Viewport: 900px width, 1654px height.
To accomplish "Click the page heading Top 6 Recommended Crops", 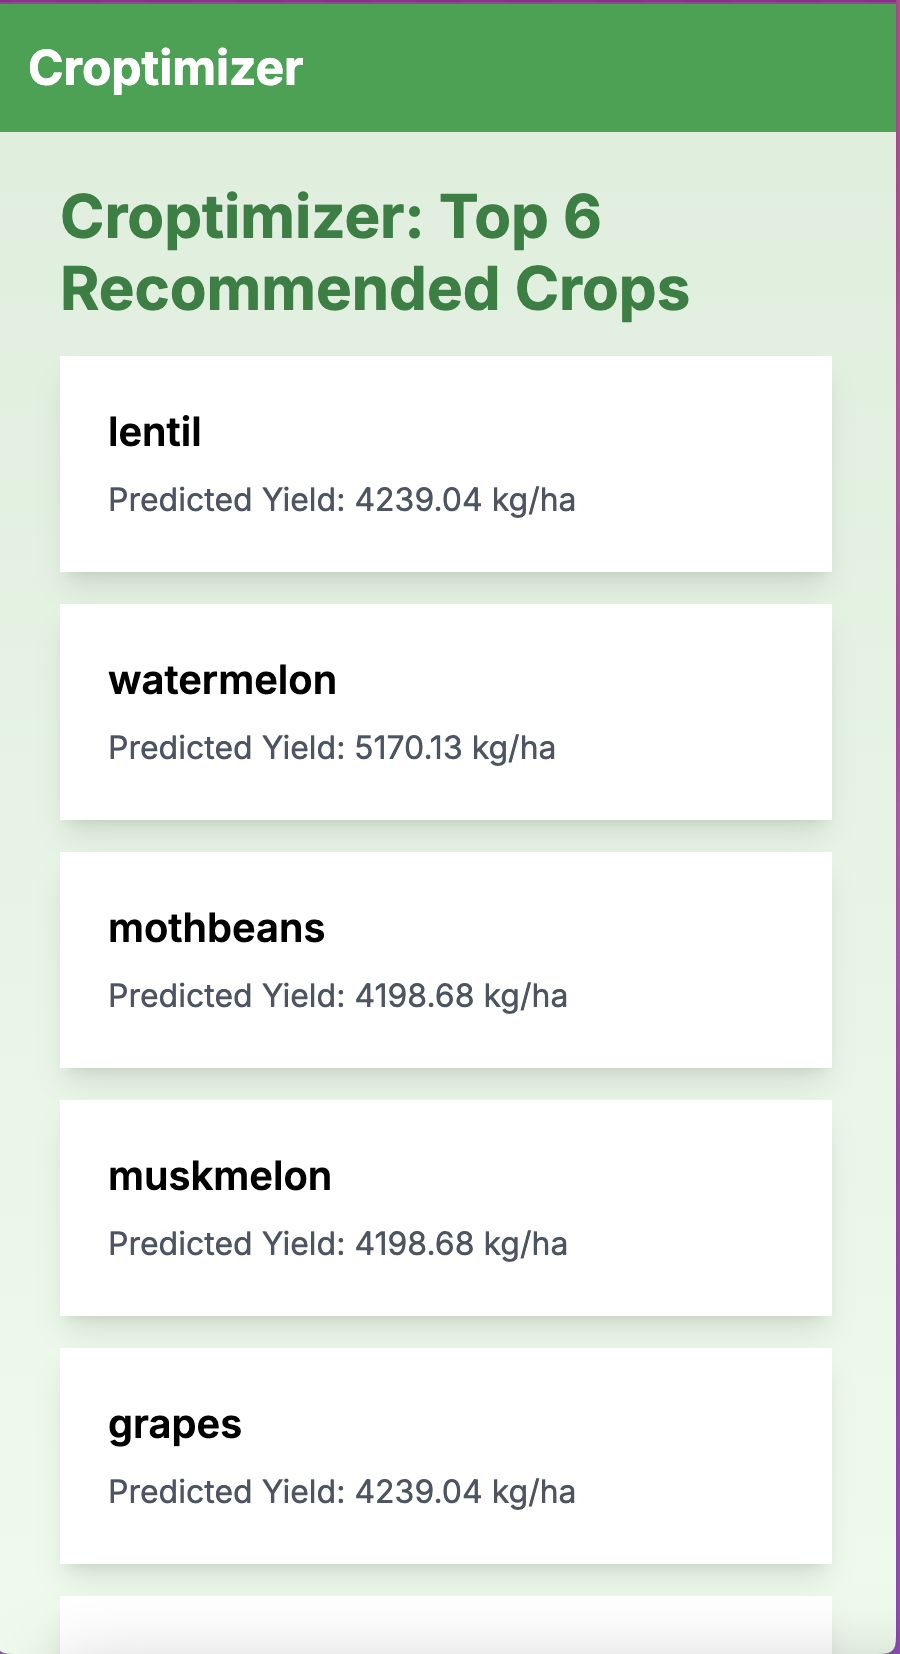I will (x=374, y=253).
